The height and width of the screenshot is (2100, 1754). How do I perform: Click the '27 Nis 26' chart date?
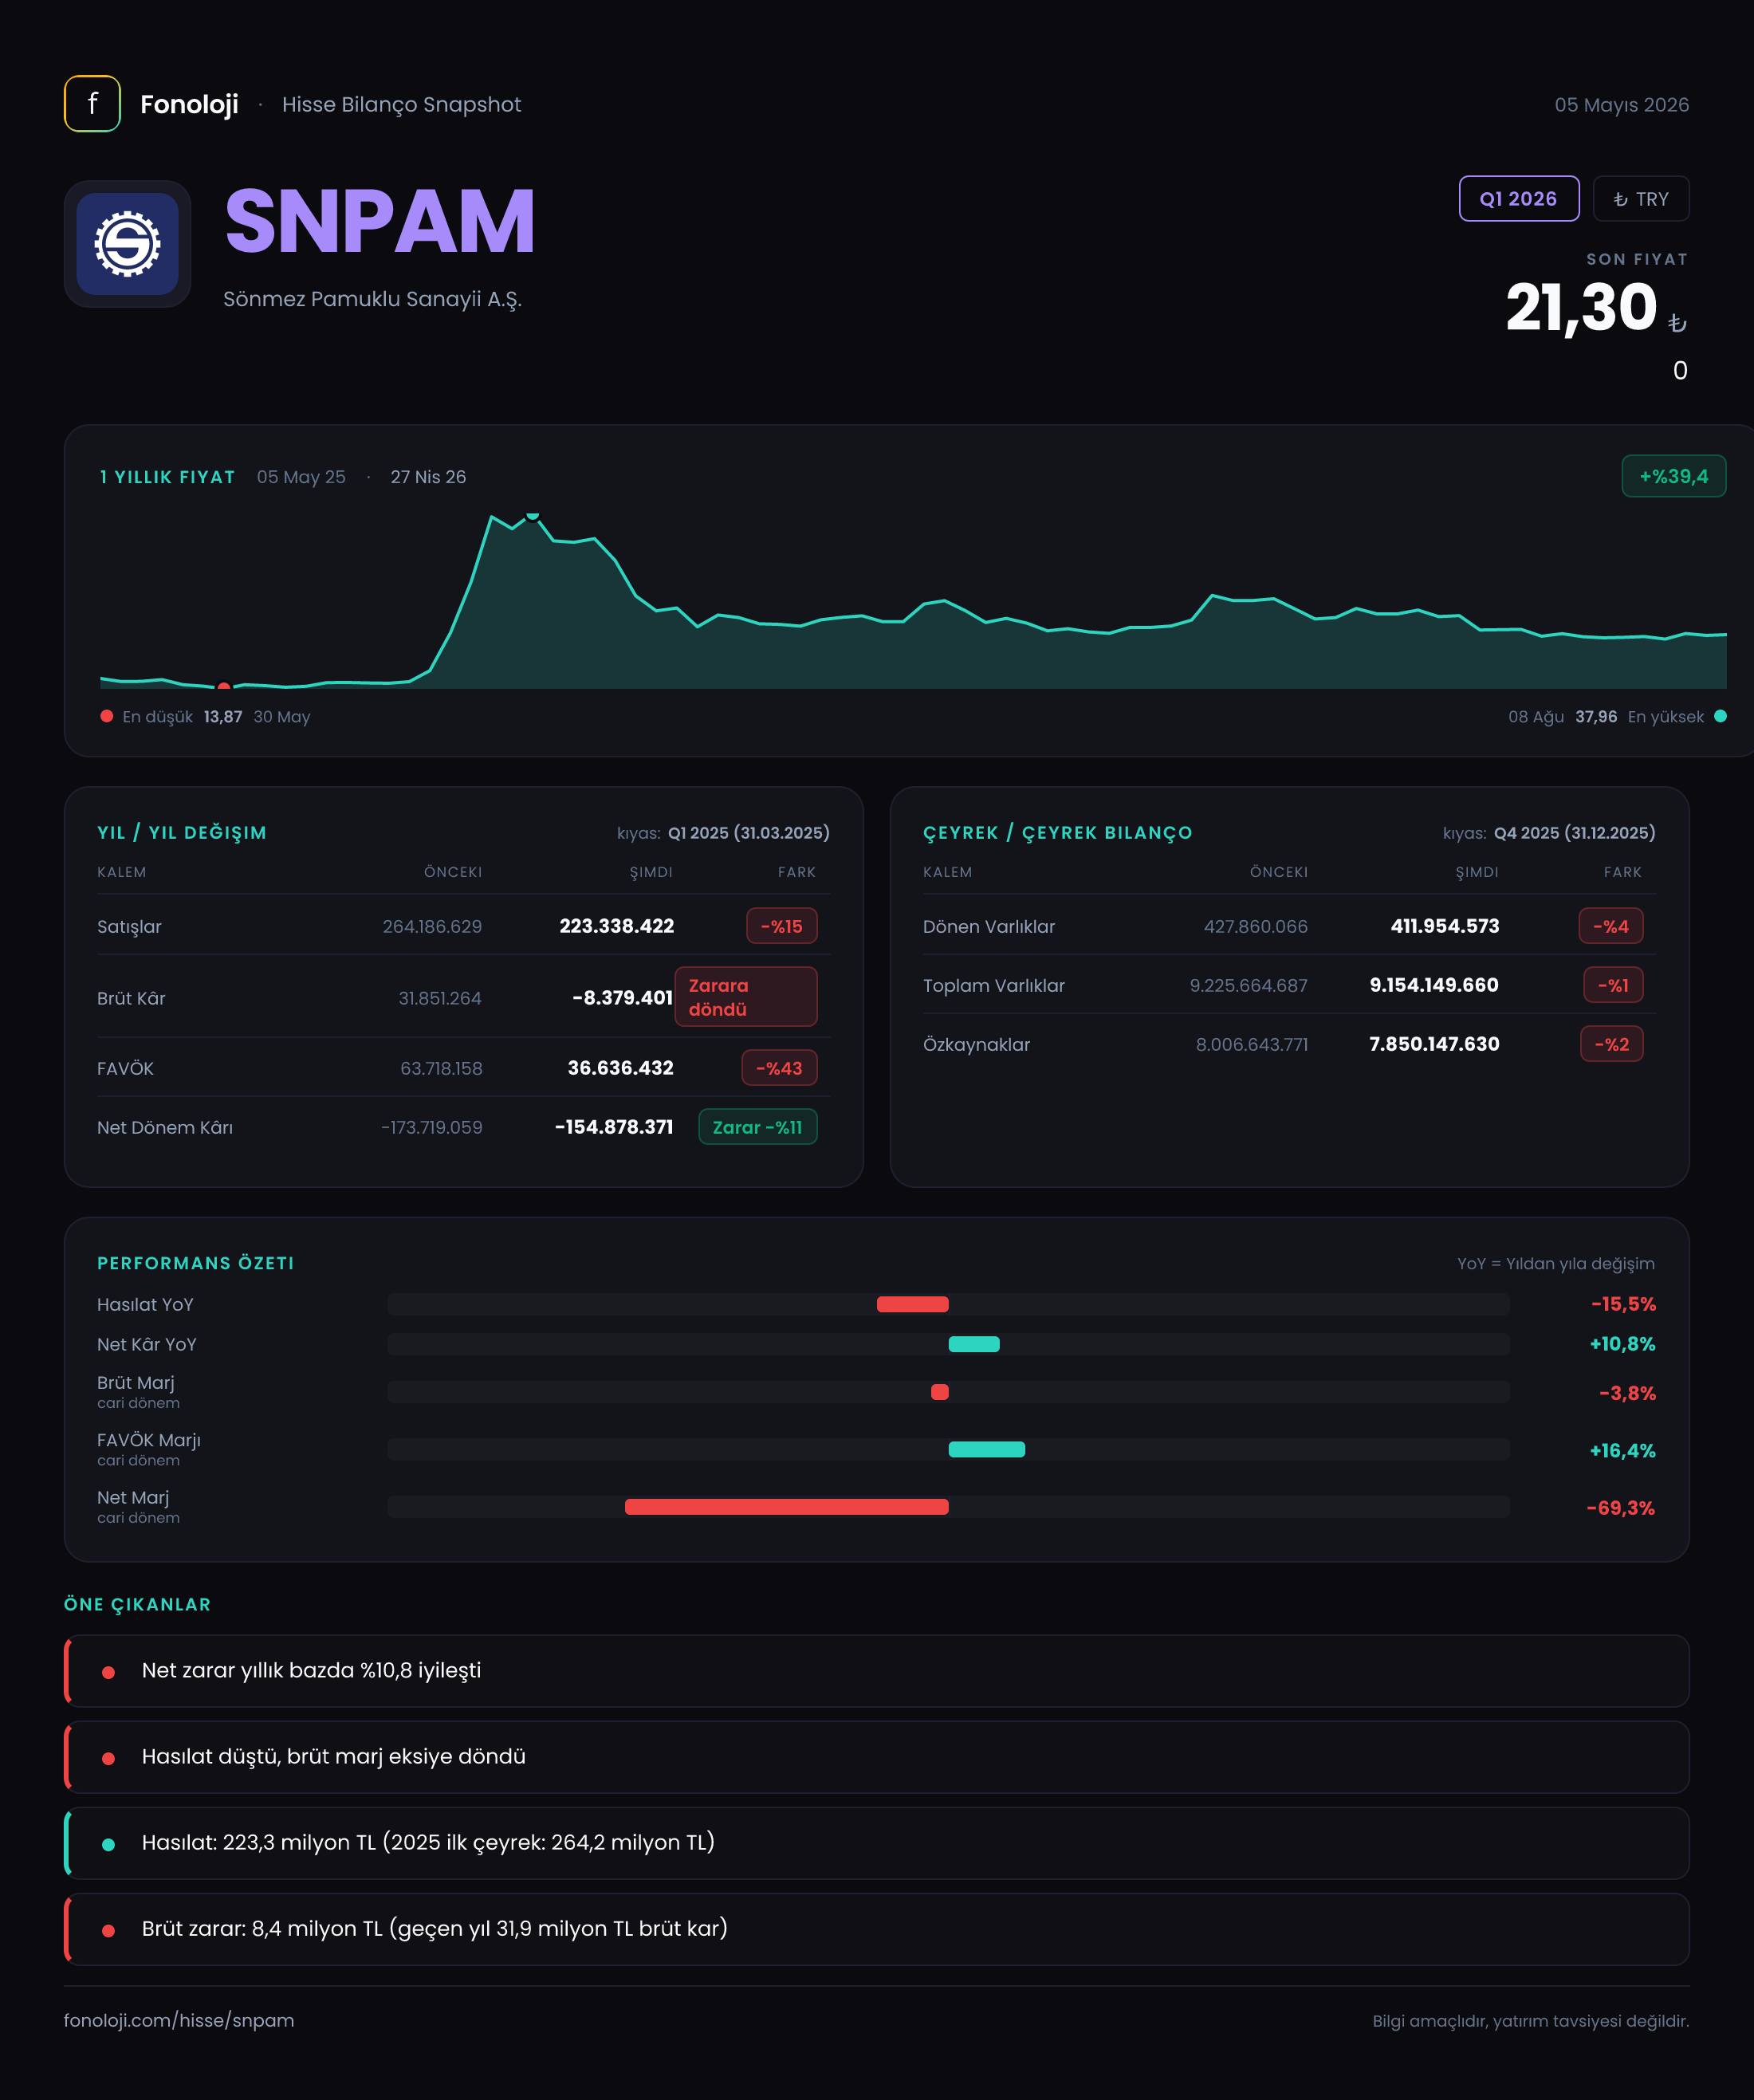[x=428, y=477]
